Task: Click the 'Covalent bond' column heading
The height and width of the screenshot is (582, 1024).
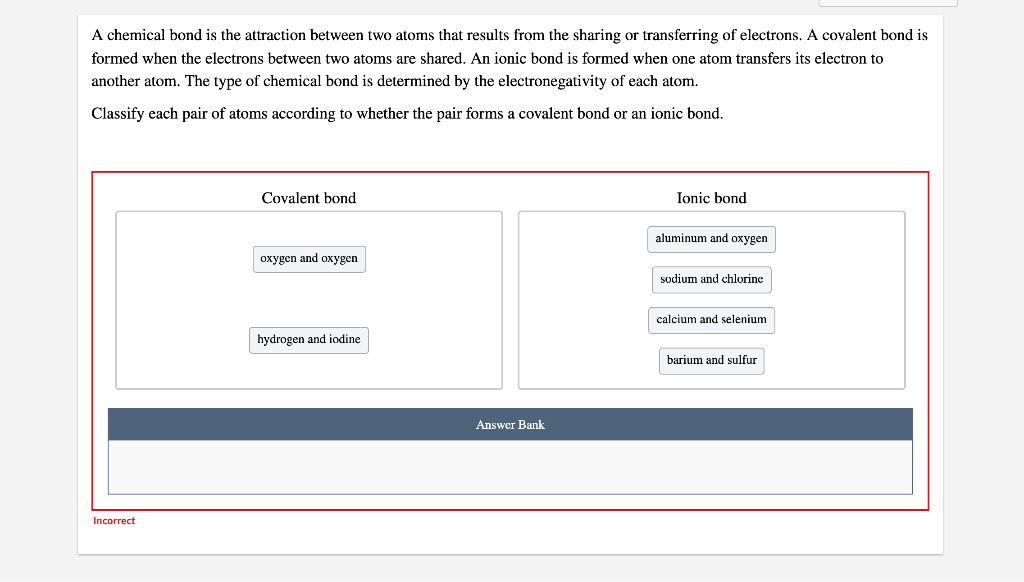Action: pyautogui.click(x=309, y=198)
